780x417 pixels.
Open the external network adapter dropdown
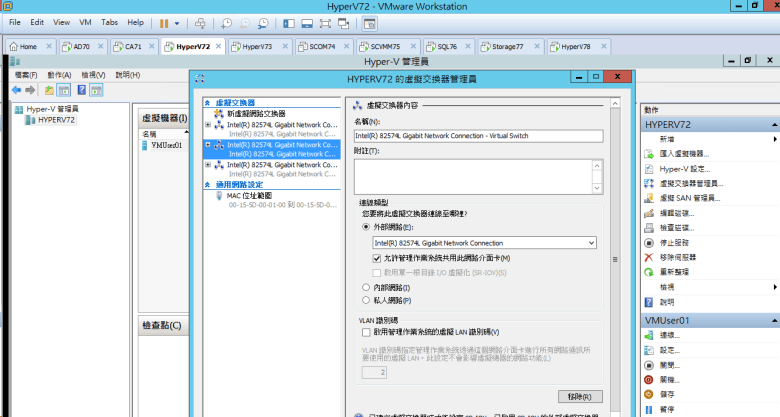point(592,243)
